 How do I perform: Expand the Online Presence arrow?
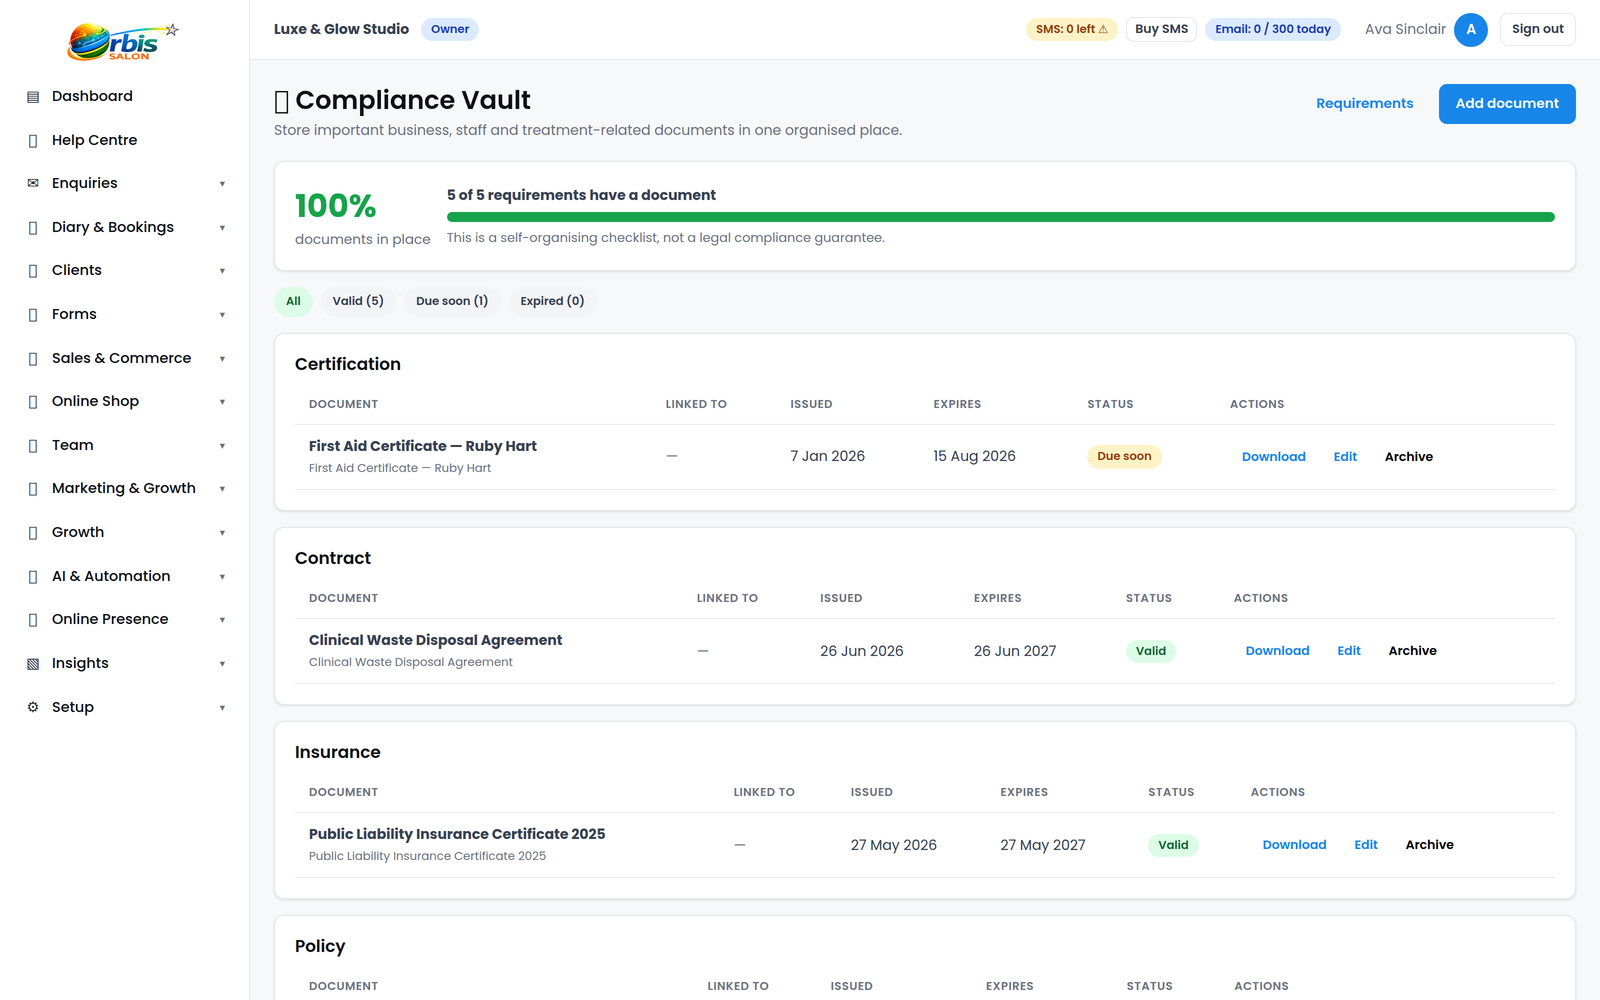coord(222,620)
